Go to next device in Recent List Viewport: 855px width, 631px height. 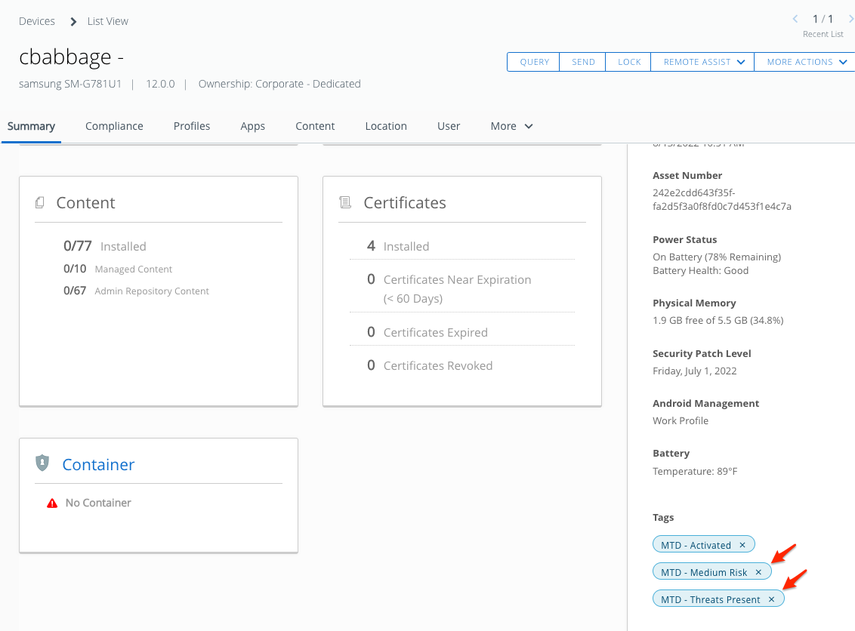pyautogui.click(x=850, y=19)
